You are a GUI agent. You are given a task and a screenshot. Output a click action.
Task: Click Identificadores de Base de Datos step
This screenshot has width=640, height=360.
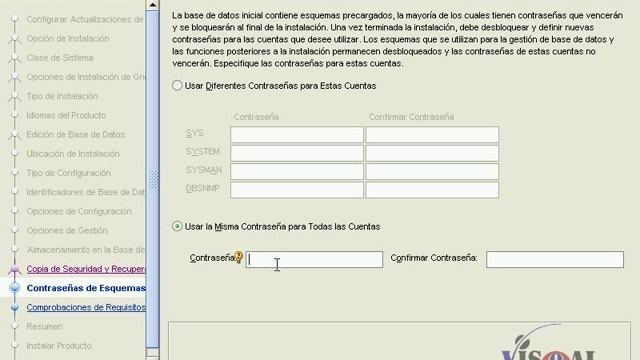(86, 192)
